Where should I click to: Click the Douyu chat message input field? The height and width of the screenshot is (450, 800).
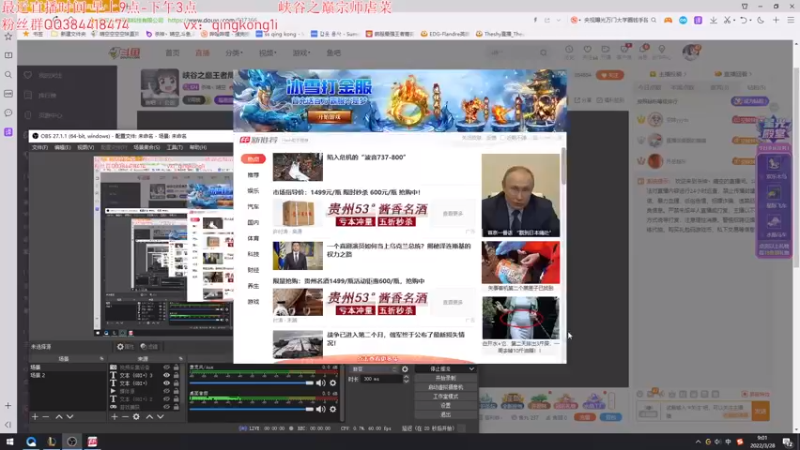(x=707, y=411)
